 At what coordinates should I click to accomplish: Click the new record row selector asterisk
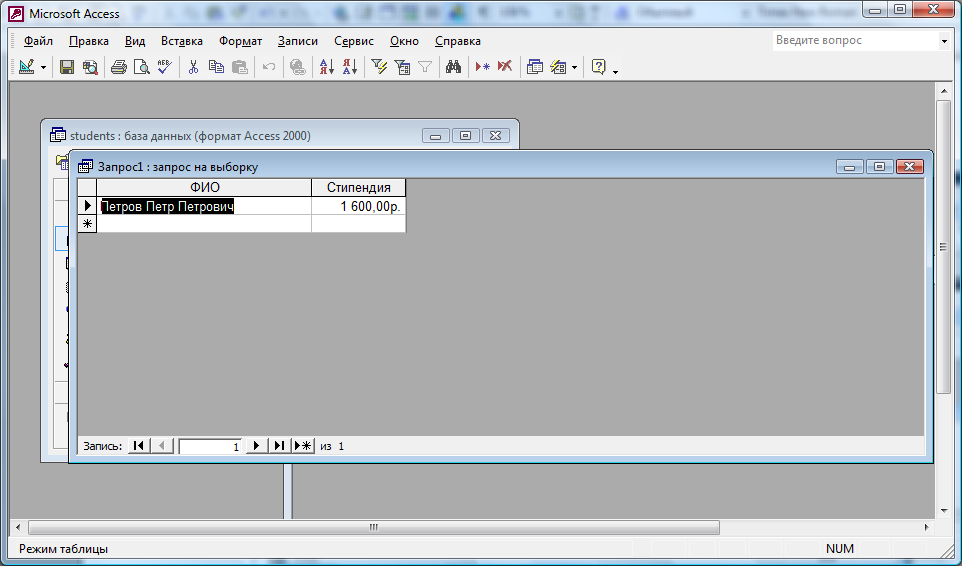87,224
